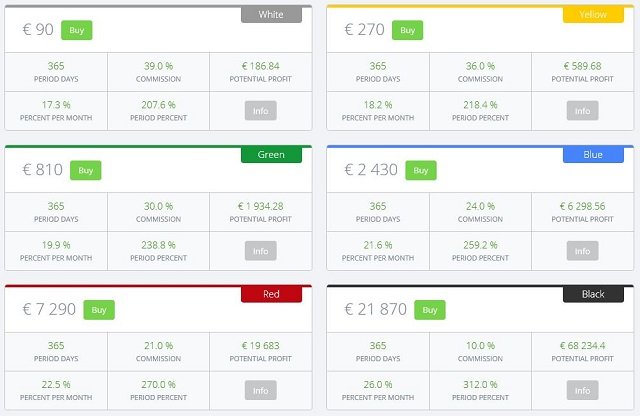Select the Red label tag

point(271,294)
